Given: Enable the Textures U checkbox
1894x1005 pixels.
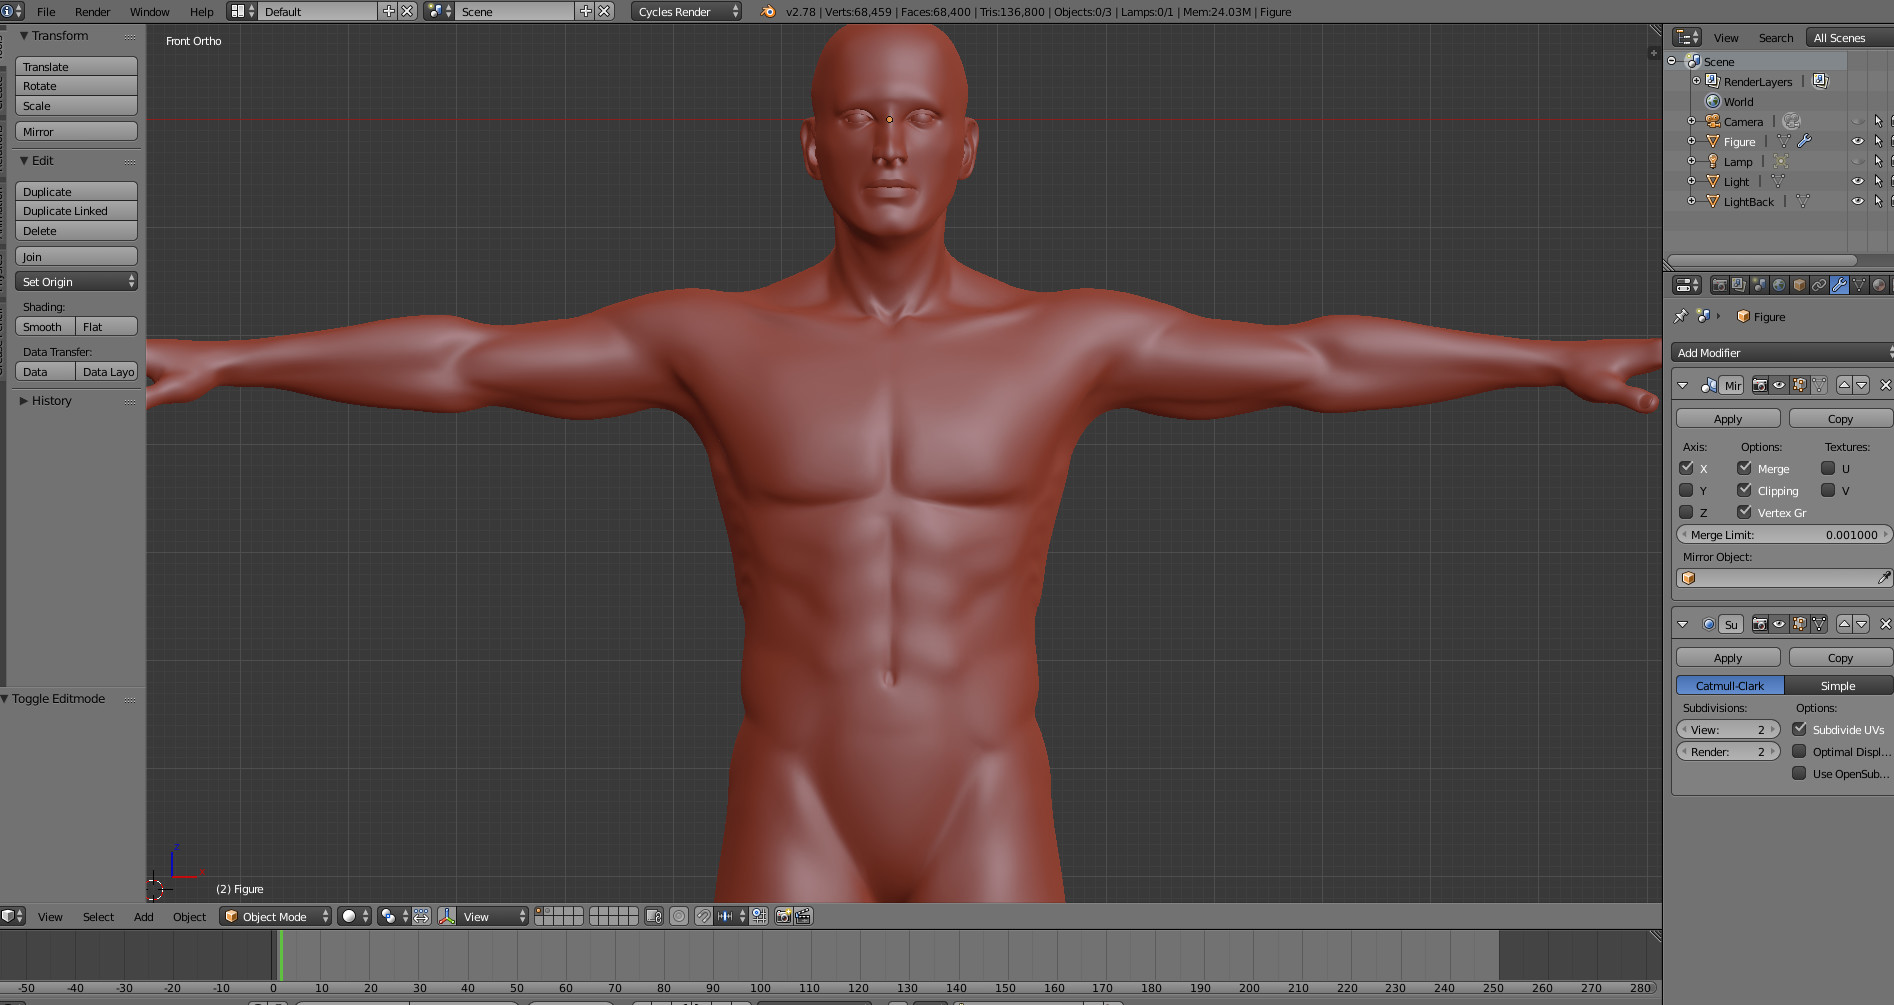Looking at the screenshot, I should coord(1828,468).
